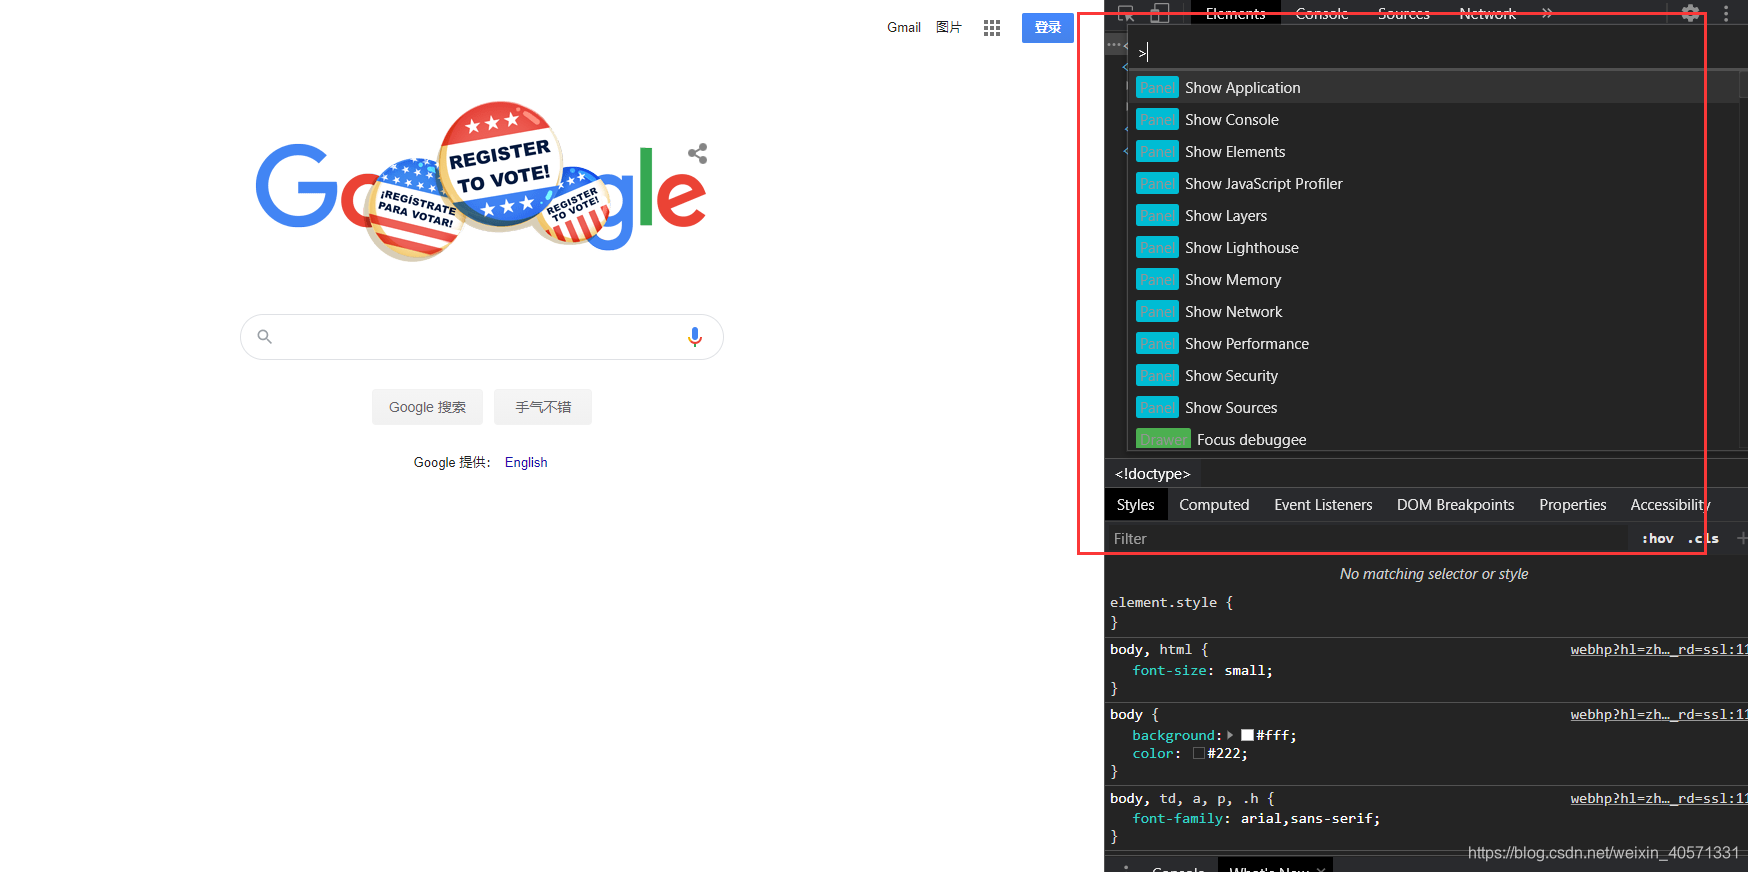
Task: Run the Show Elements command
Action: 1432,152
